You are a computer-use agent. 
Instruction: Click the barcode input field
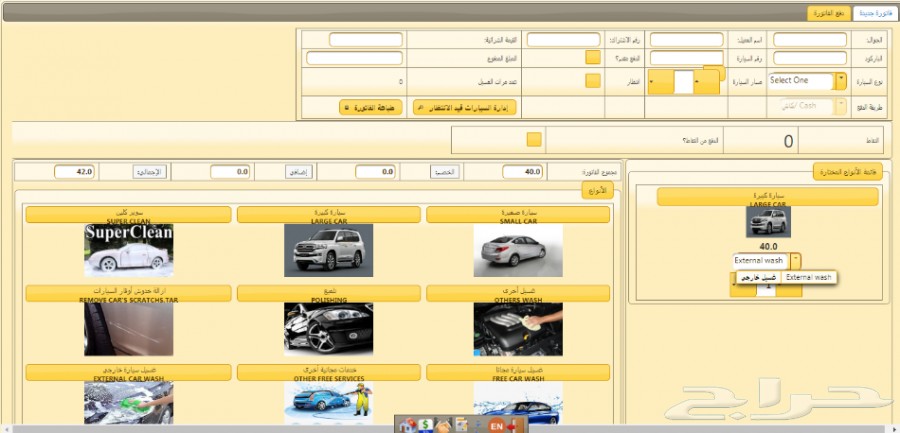[x=810, y=58]
